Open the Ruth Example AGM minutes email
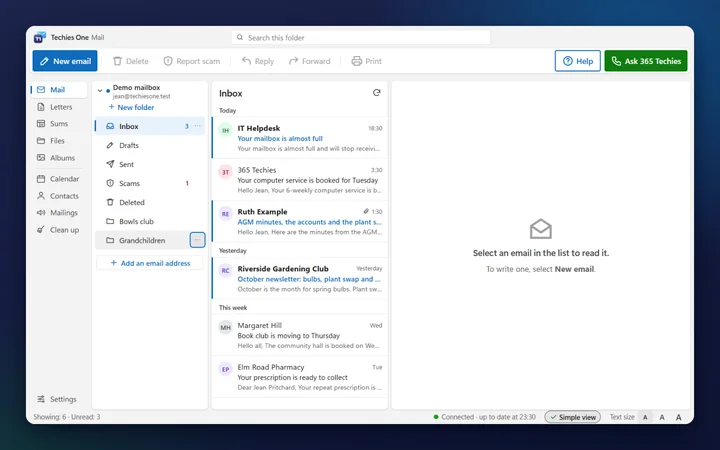The image size is (720, 450). pyautogui.click(x=300, y=221)
